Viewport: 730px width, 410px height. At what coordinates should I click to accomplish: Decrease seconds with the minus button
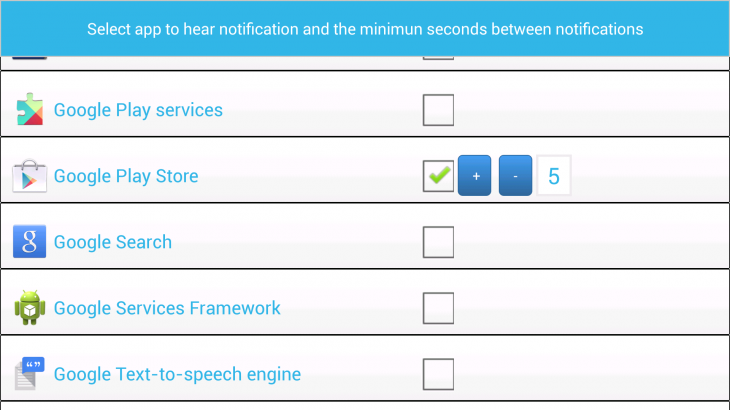[x=515, y=176]
